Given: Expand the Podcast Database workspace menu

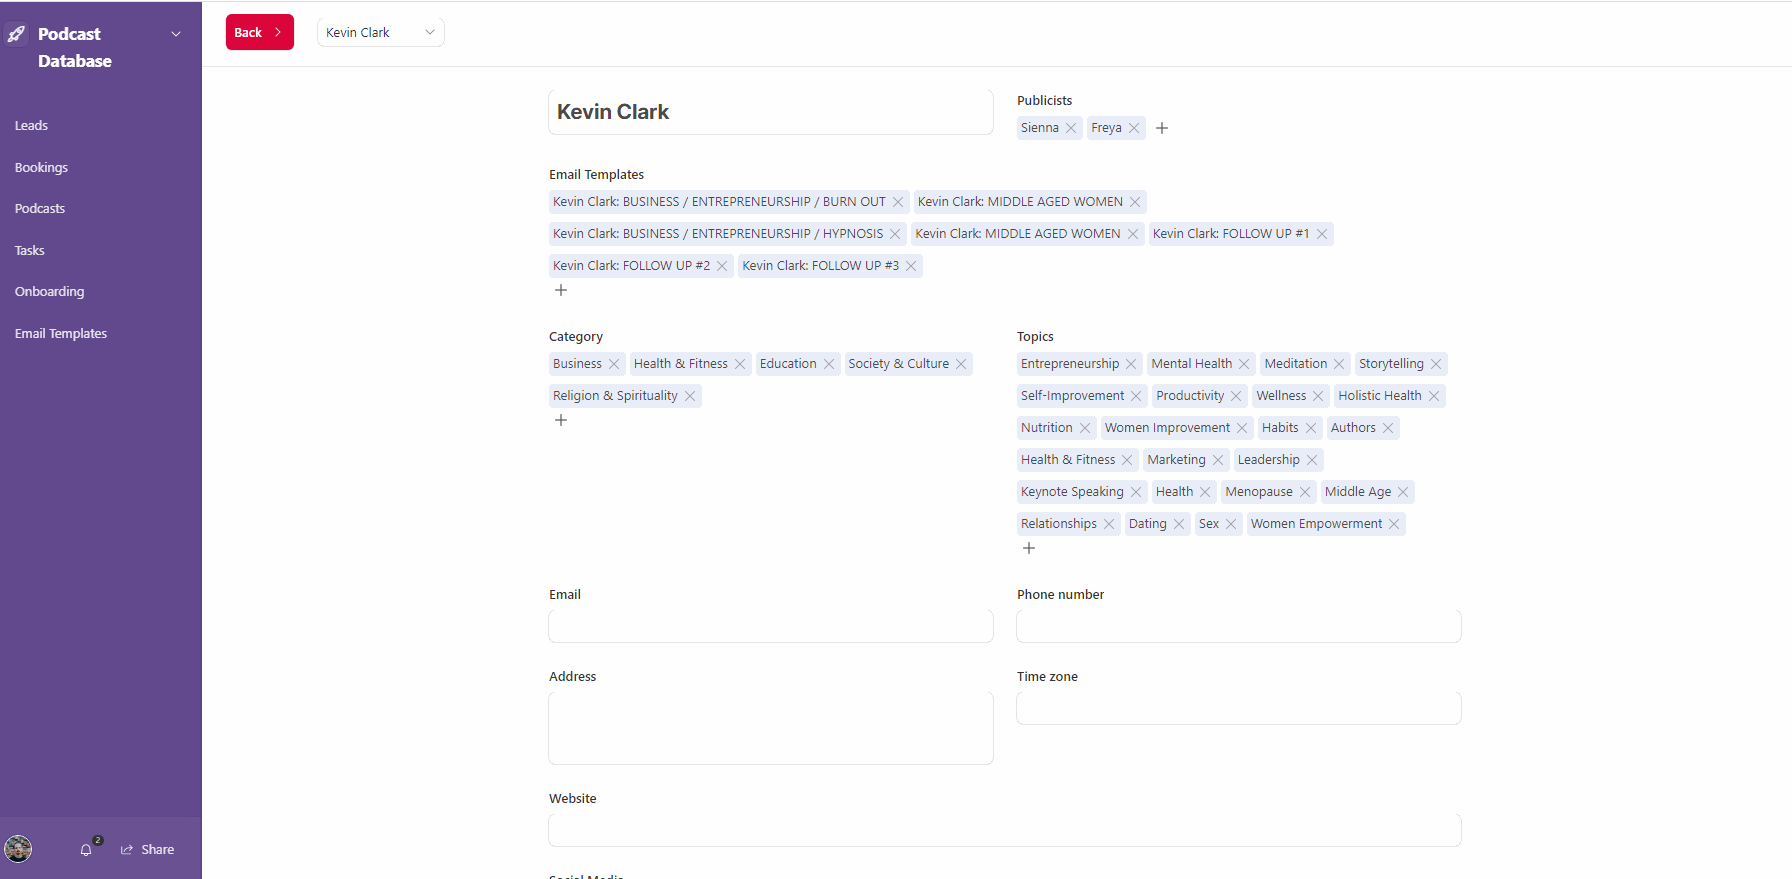Looking at the screenshot, I should [x=176, y=34].
